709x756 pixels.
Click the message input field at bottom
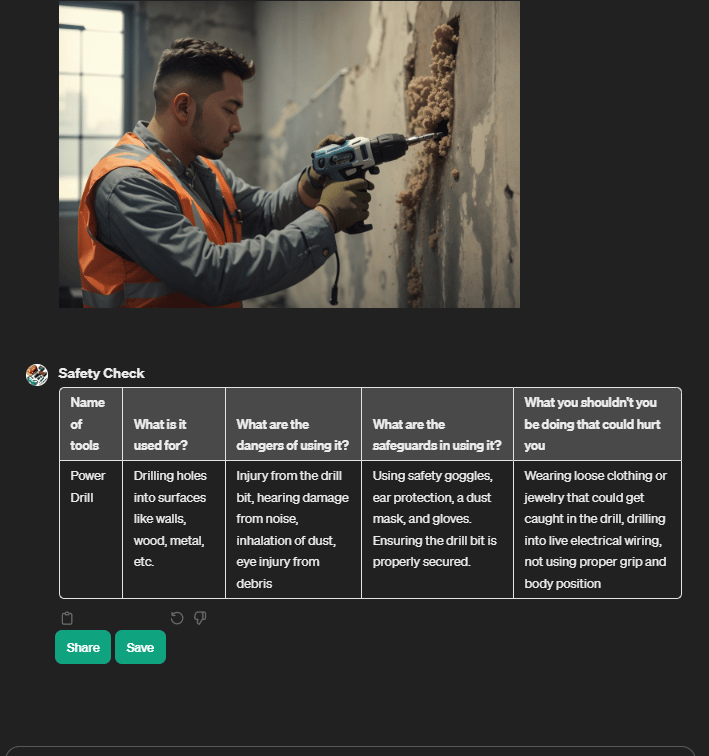(351, 751)
